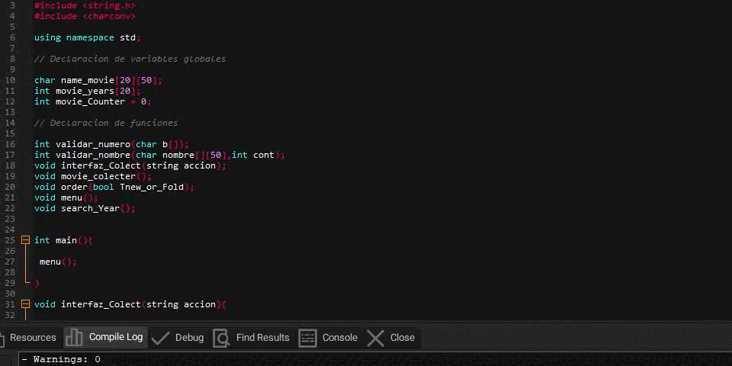Click 'void interfaz_Colect(string accion);' prototype on line 18
The image size is (732, 366).
[130, 166]
